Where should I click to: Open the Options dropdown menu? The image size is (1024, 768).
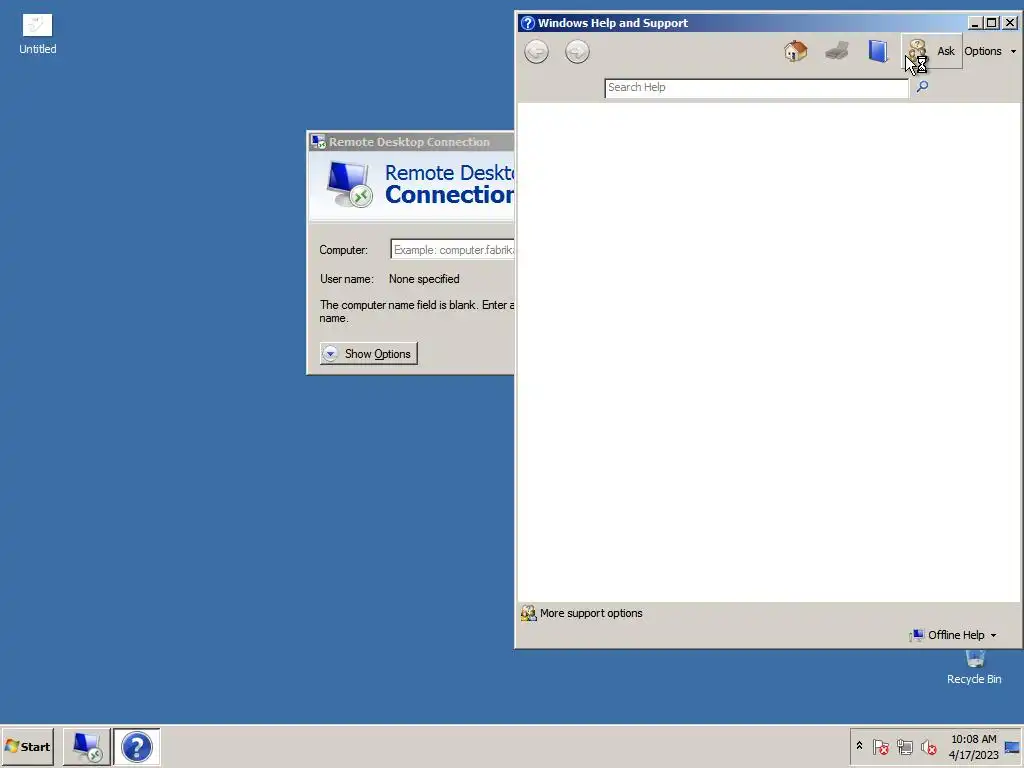(x=990, y=51)
